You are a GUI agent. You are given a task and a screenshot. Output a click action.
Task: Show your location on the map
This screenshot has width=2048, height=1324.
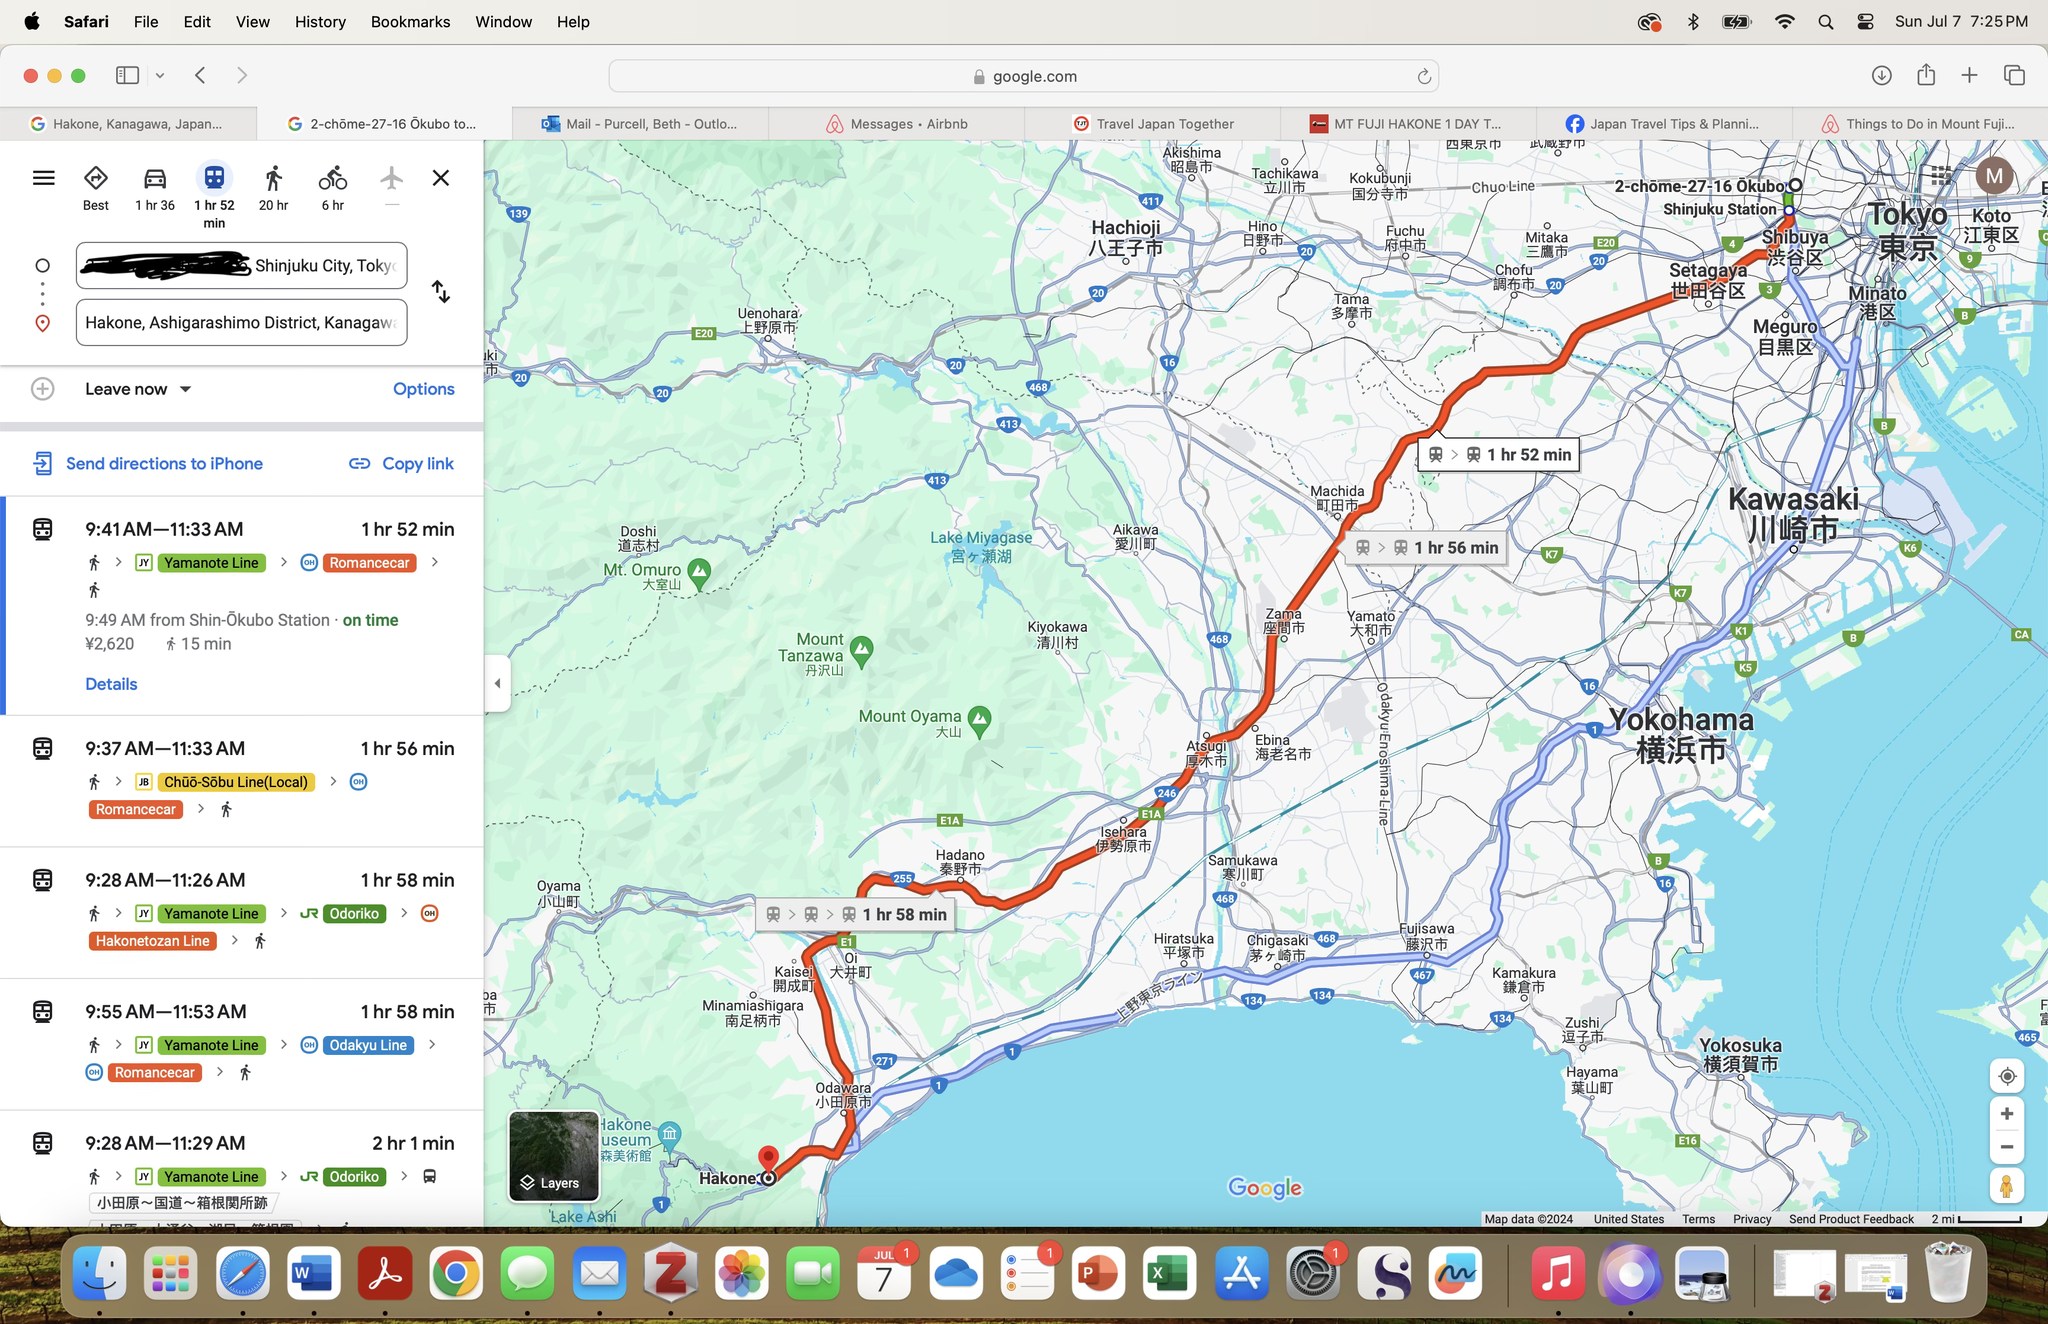pyautogui.click(x=2007, y=1077)
